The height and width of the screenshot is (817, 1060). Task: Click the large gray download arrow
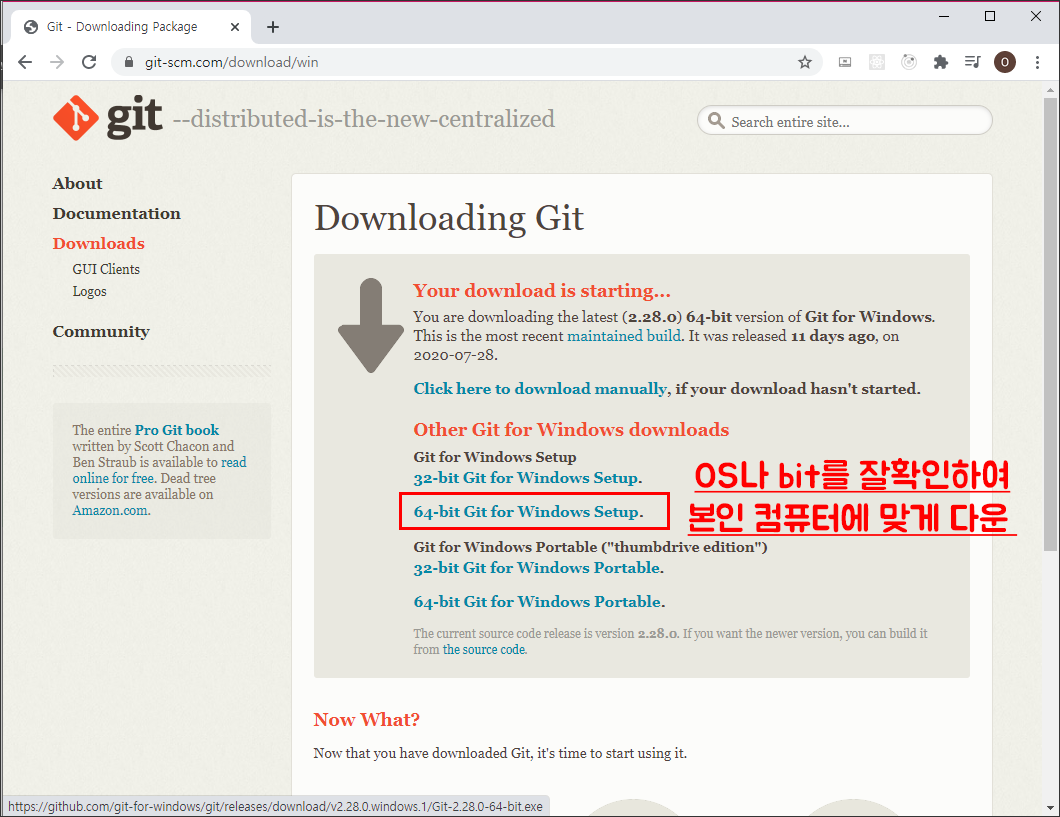(371, 325)
